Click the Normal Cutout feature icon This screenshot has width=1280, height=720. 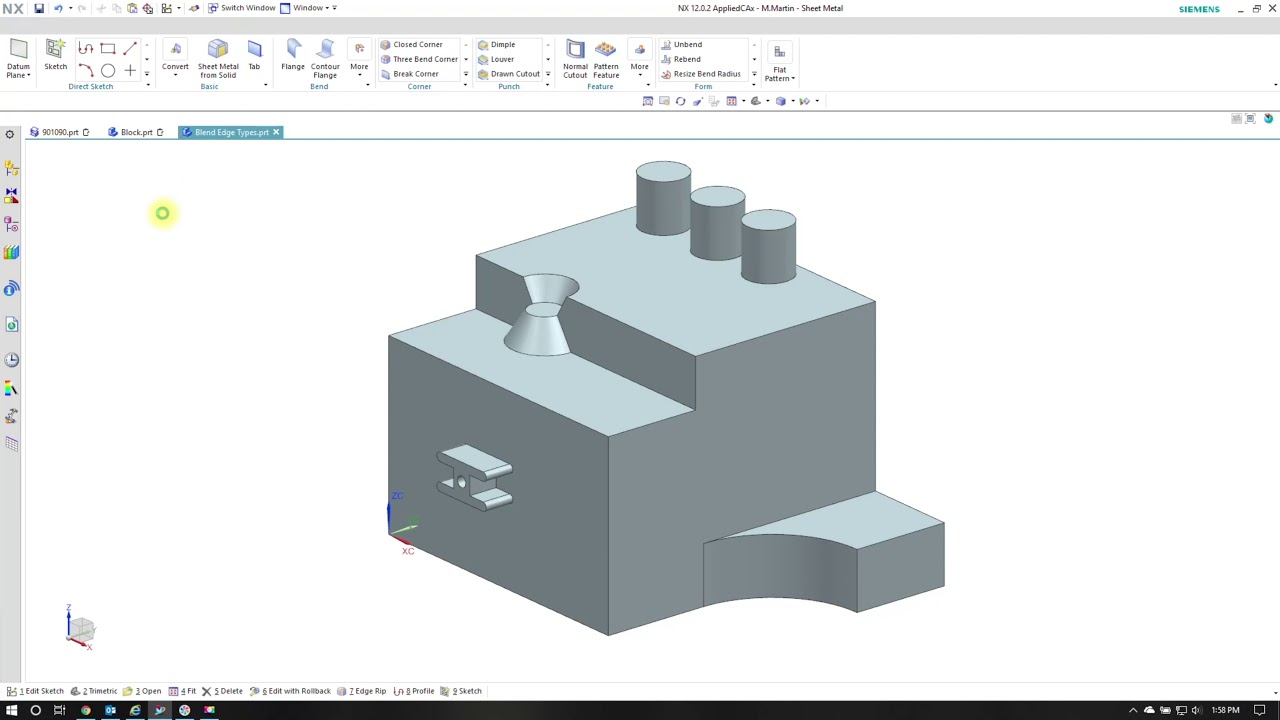575,59
